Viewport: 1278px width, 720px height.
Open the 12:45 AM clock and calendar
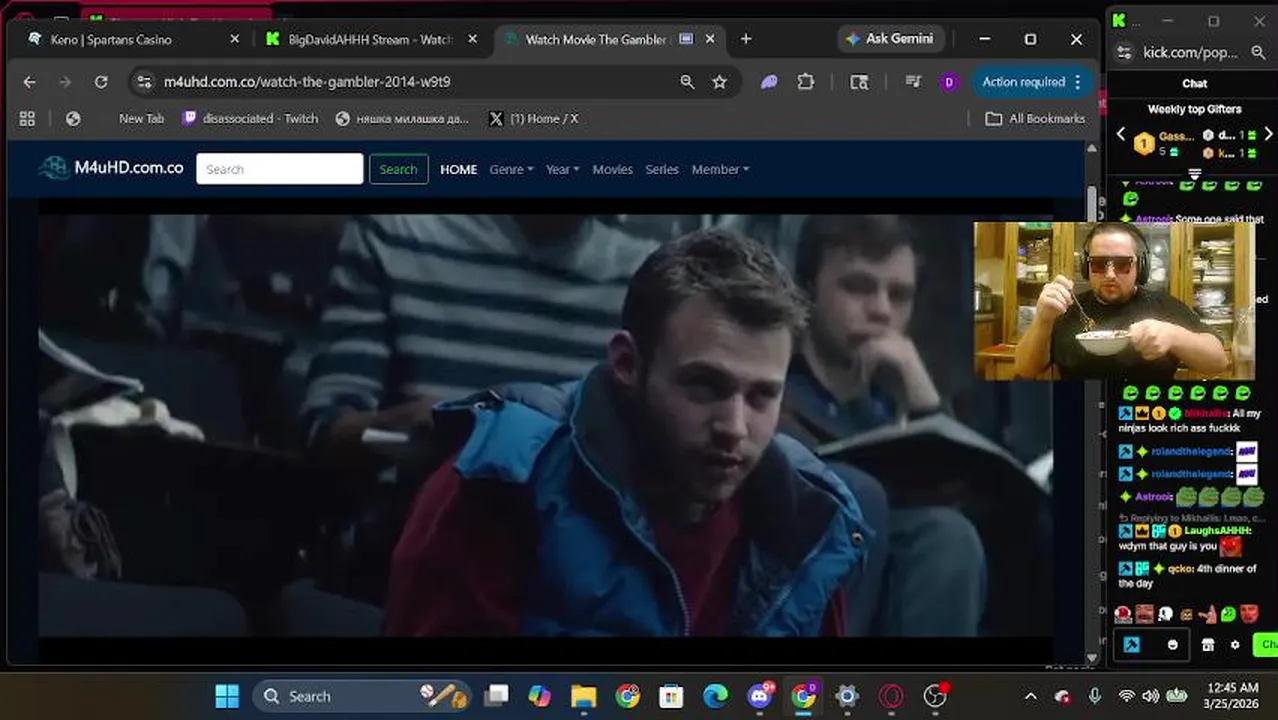click(1232, 696)
